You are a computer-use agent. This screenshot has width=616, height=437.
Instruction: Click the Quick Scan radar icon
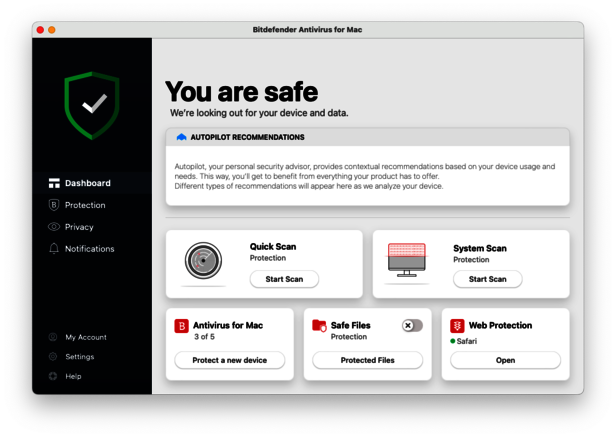click(x=203, y=261)
